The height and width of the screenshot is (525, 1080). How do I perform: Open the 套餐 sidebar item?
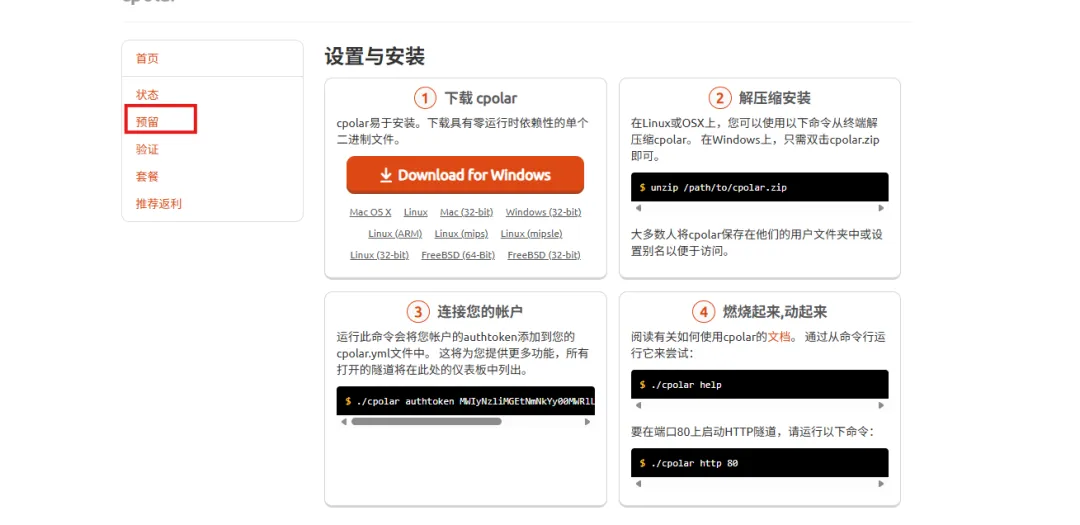point(147,176)
